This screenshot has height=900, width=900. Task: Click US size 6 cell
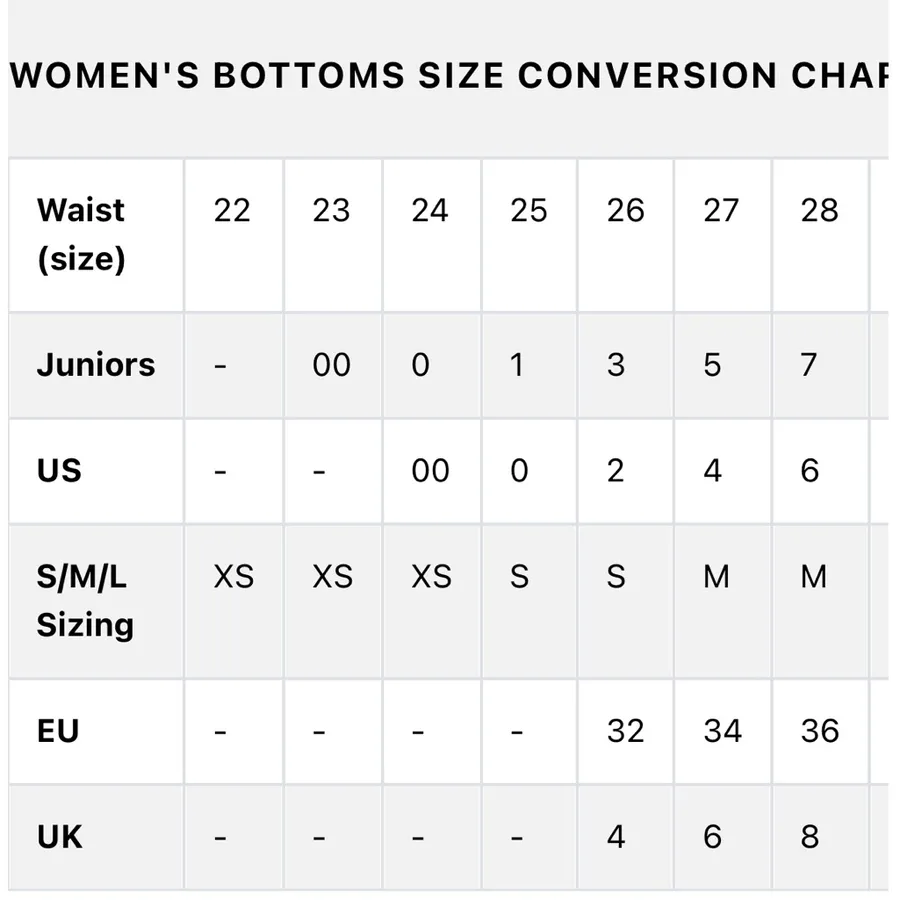pyautogui.click(x=820, y=471)
